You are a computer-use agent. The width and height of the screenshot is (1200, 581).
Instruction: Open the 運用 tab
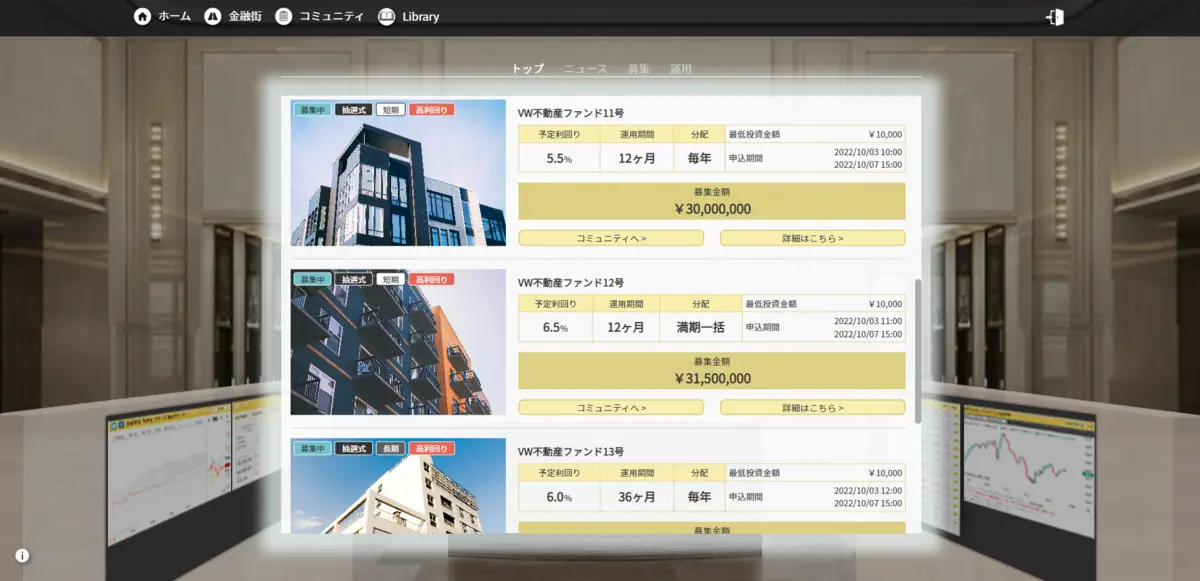tap(681, 68)
